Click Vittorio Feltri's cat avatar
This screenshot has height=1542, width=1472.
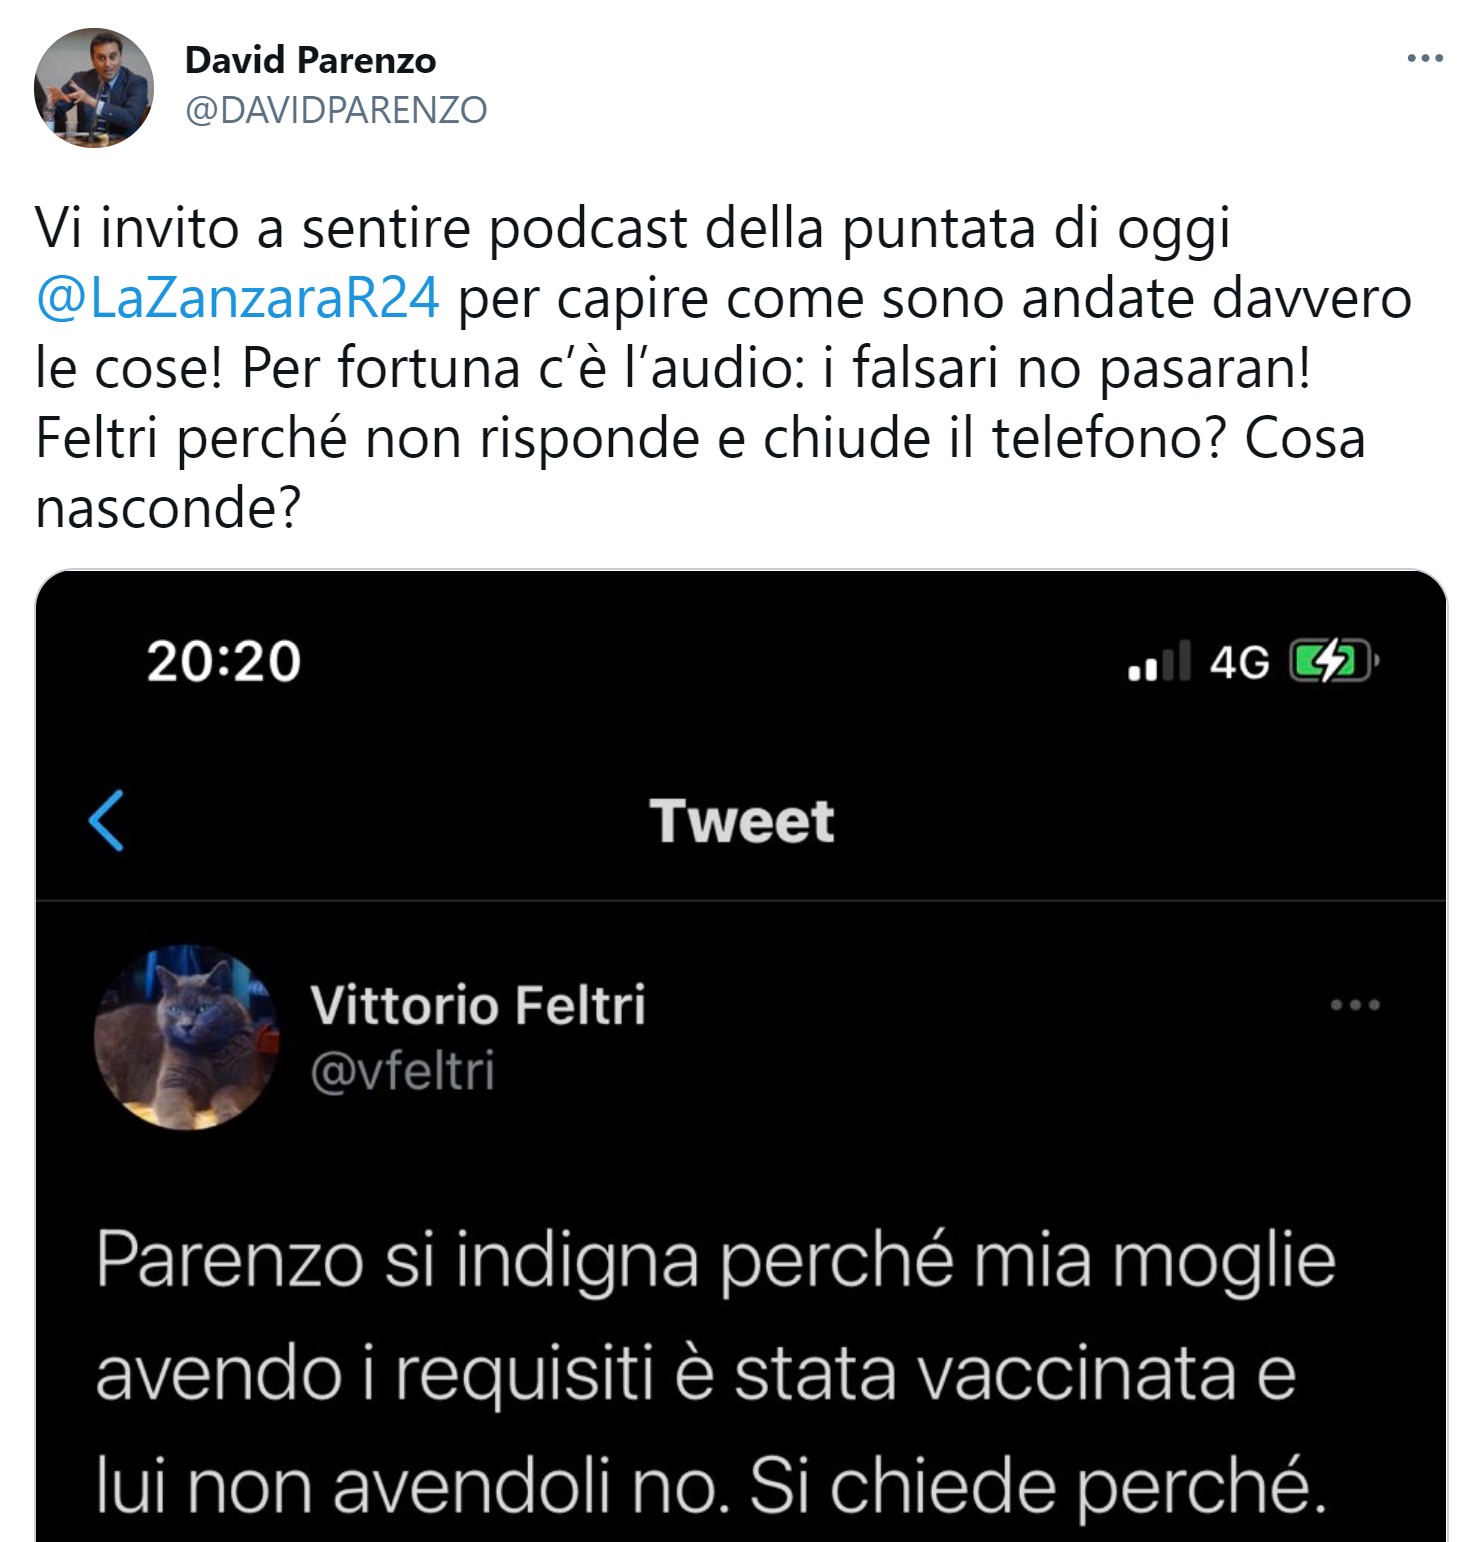(x=187, y=1037)
